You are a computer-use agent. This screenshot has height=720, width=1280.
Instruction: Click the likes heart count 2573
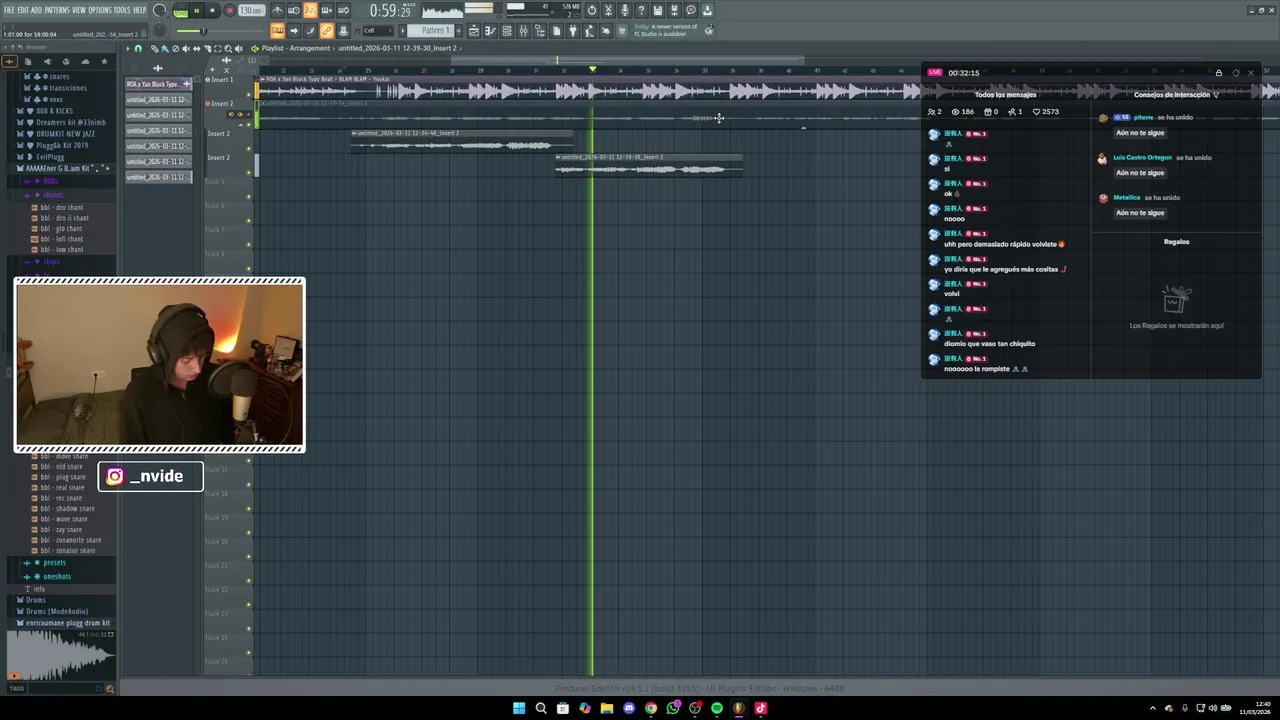point(1046,112)
